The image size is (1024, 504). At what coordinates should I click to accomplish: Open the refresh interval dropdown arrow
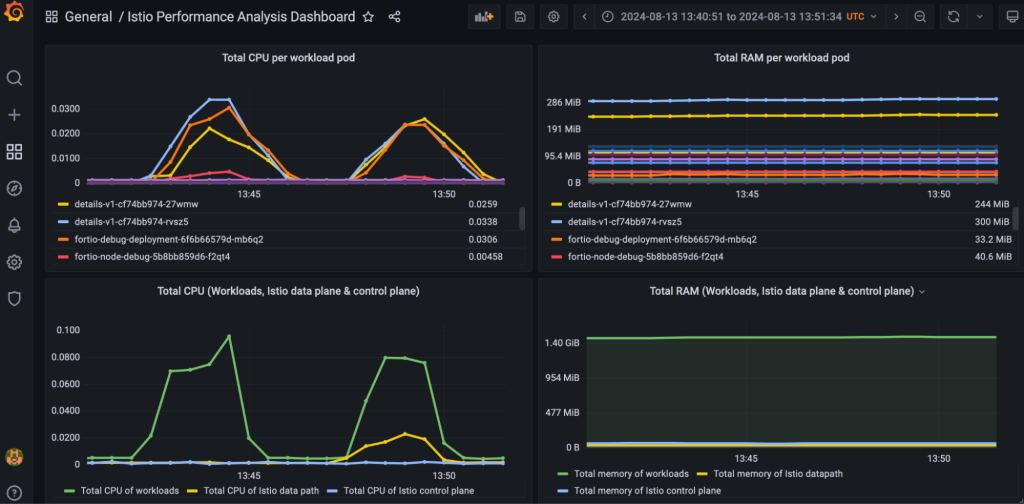tap(980, 17)
